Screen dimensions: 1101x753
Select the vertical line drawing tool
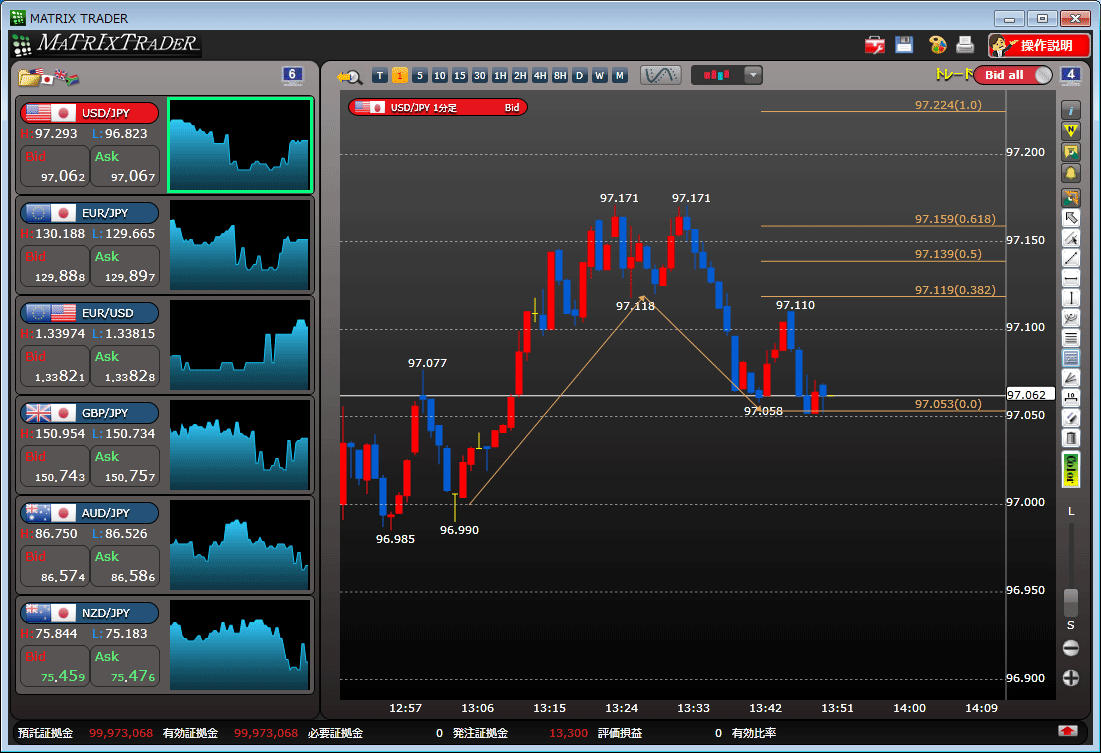click(1071, 299)
